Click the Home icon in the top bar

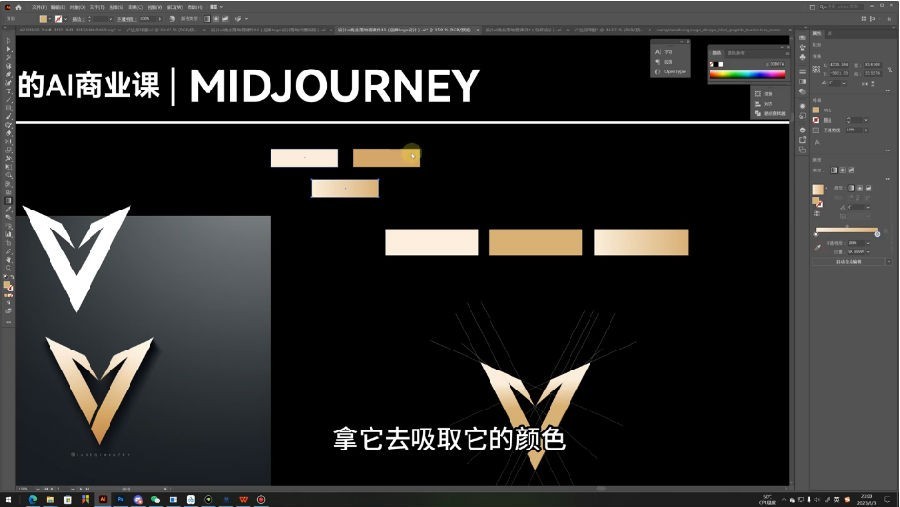[x=18, y=7]
